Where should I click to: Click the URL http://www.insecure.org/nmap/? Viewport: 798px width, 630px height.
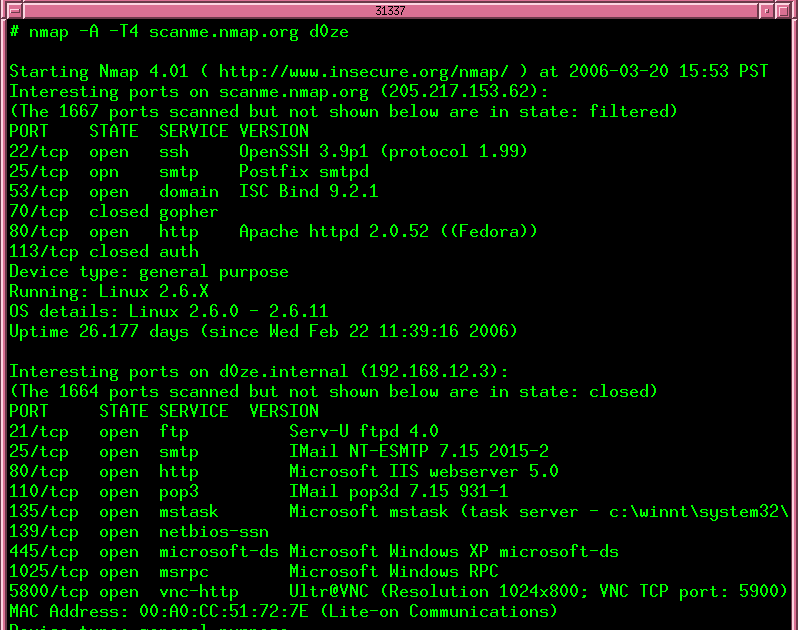[x=363, y=72]
